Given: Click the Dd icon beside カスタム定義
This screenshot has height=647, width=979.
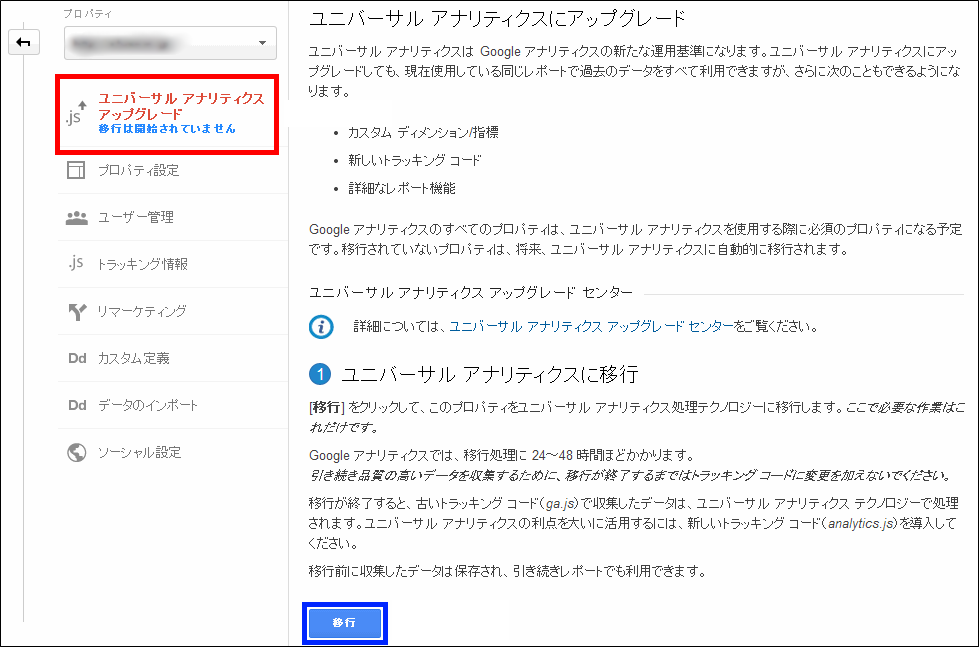Looking at the screenshot, I should click(x=77, y=358).
